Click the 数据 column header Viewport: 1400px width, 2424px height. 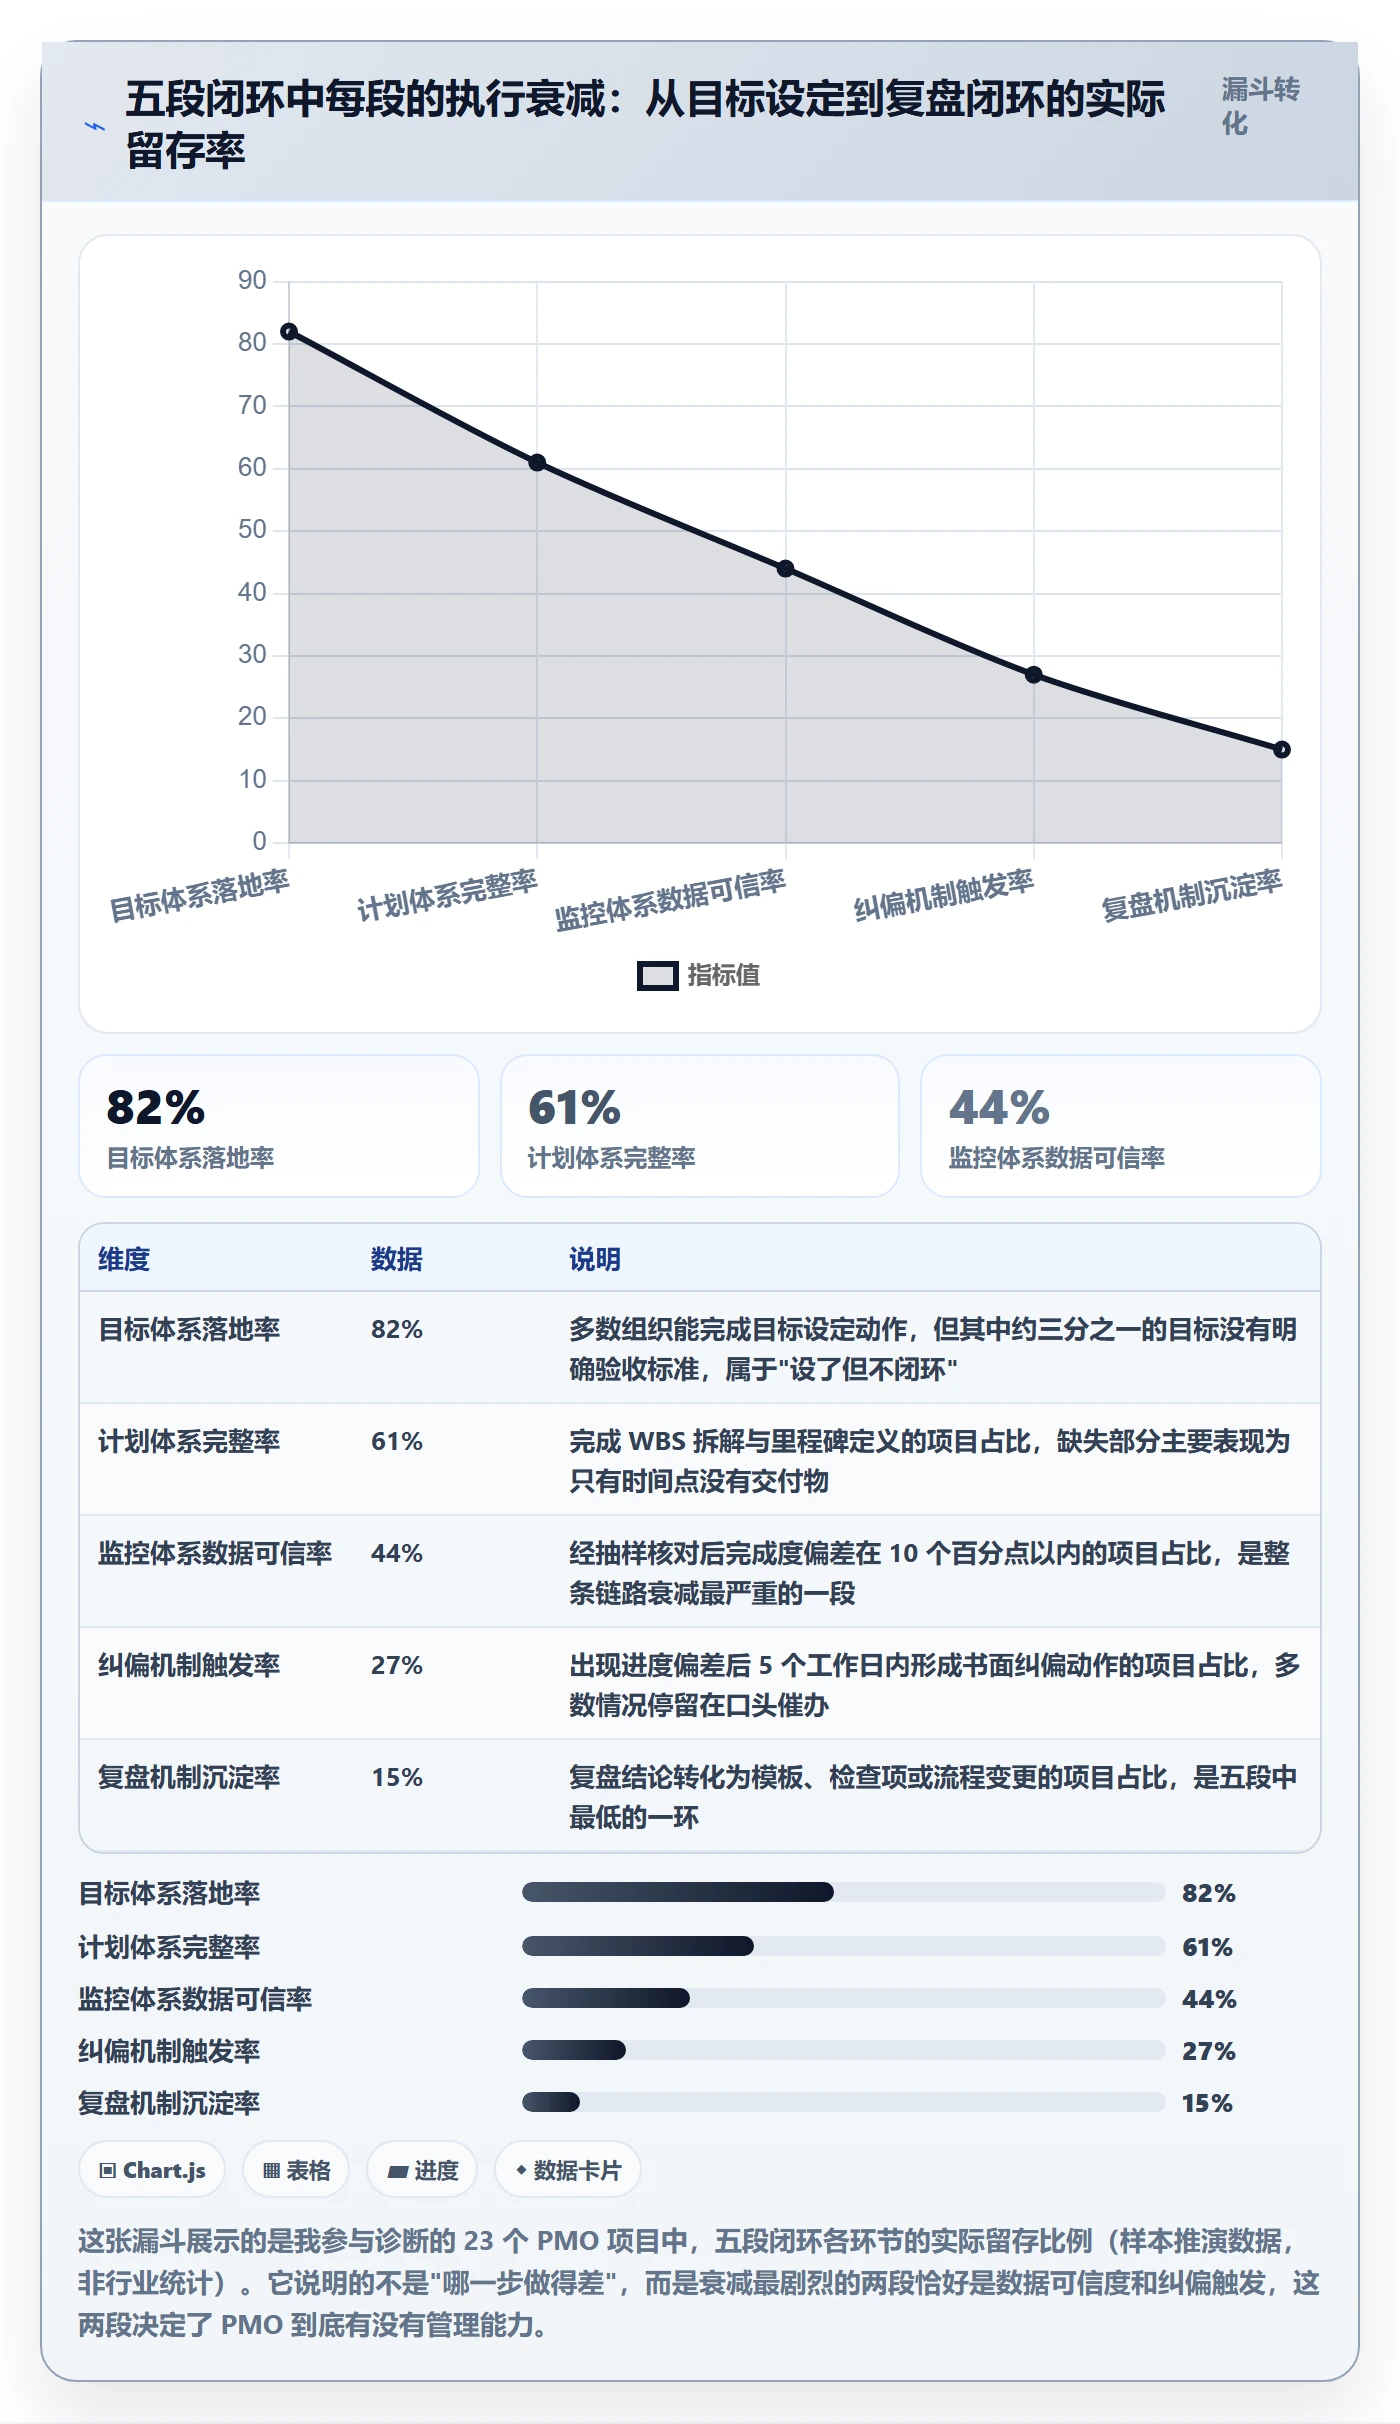[x=397, y=1259]
